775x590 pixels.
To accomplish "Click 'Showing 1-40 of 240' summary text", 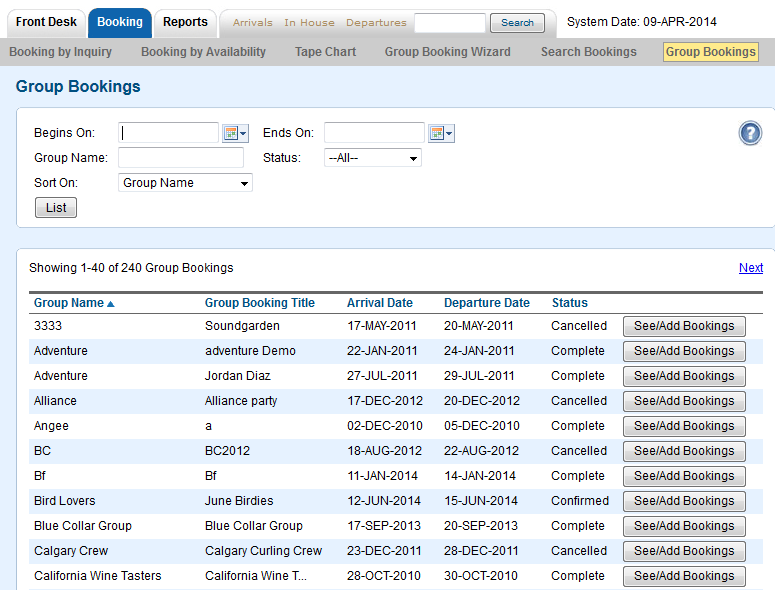I will click(131, 268).
